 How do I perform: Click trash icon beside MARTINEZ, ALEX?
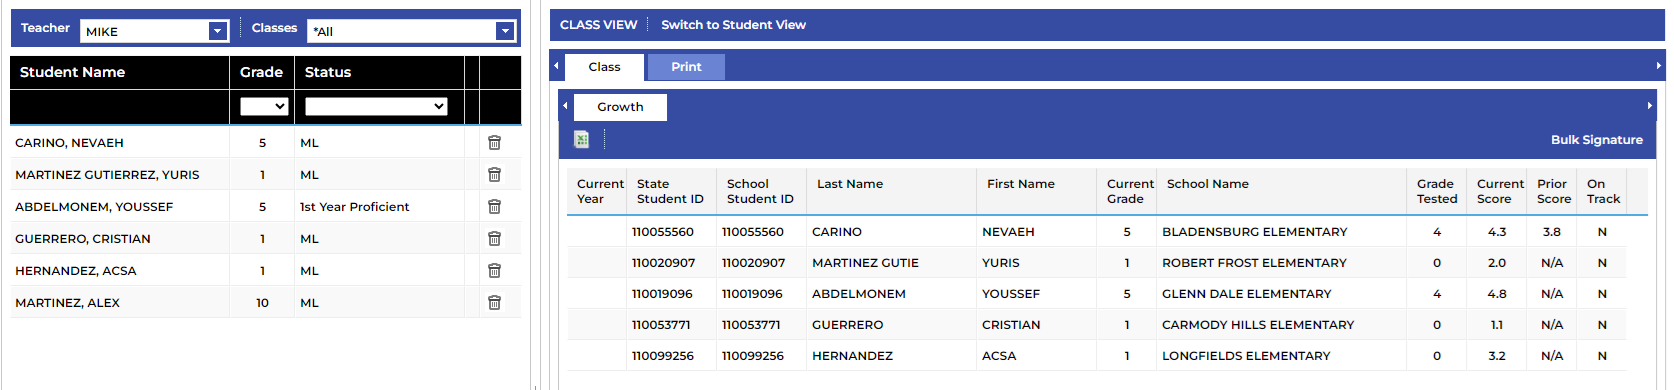click(x=494, y=303)
